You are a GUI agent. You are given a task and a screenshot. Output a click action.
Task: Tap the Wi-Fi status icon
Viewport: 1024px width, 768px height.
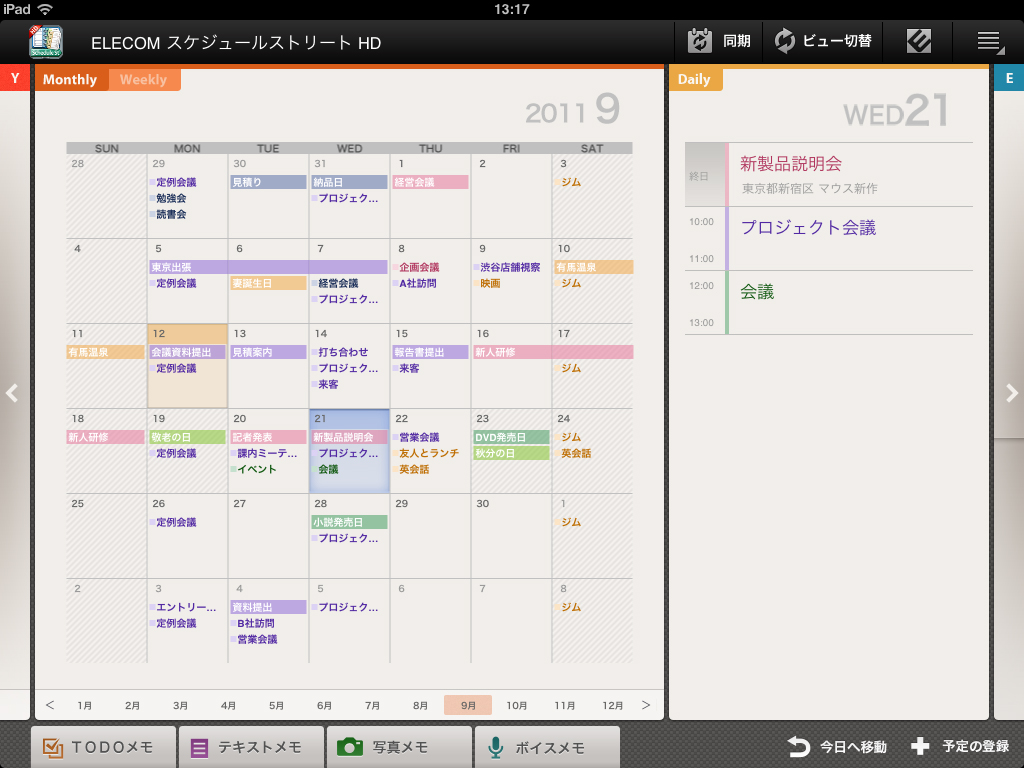[x=45, y=8]
